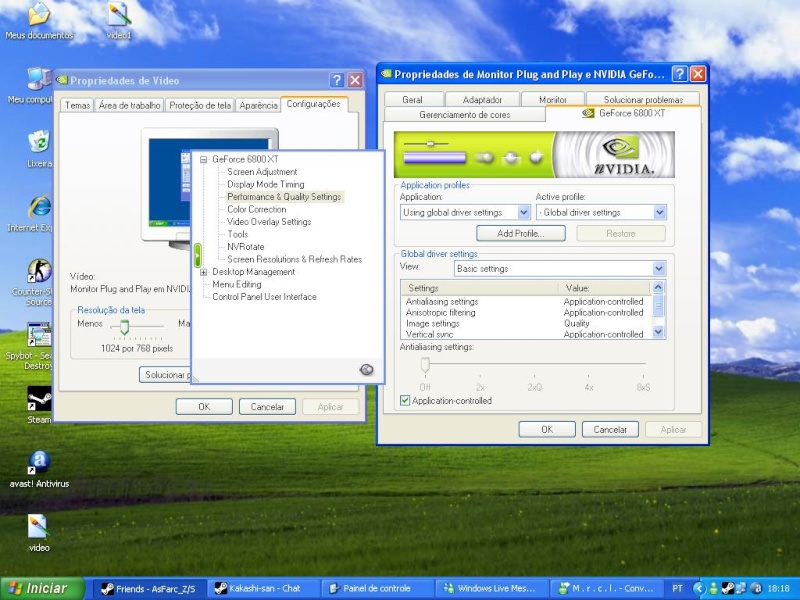Click the Windows Live Messenger tray icon
Viewport: 800px width, 600px height.
[713, 588]
